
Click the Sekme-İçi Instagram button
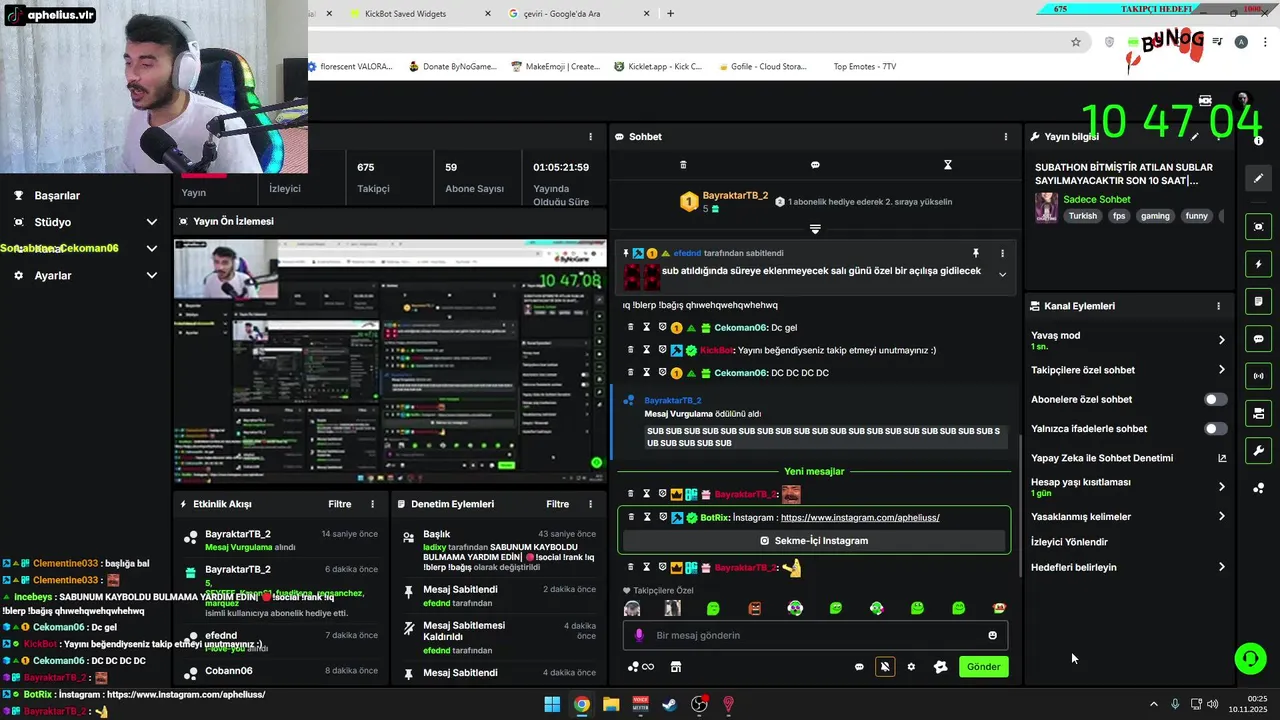[814, 541]
